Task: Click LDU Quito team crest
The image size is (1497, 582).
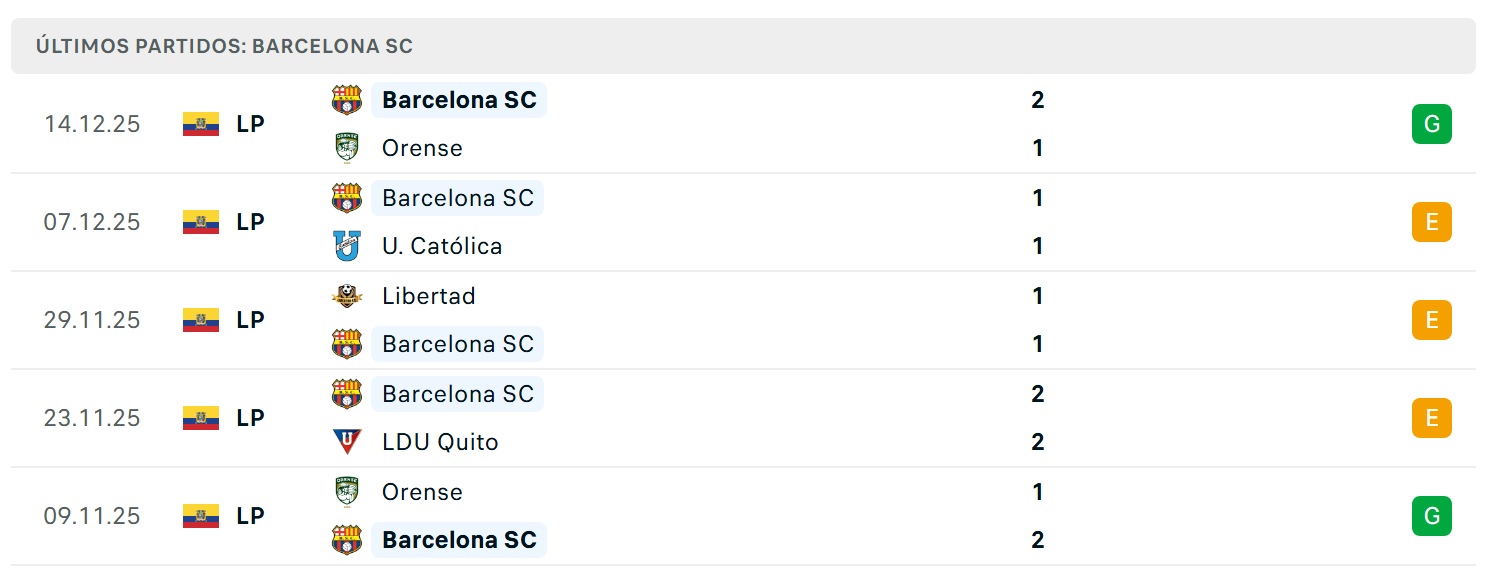Action: pos(346,442)
